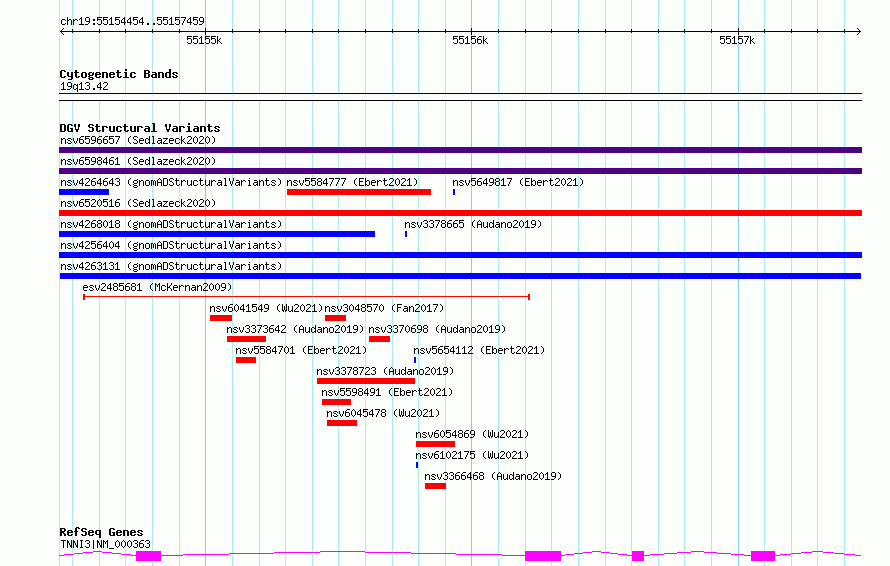
Task: Open the nsv3378723 (Audano2019) label
Action: (385, 371)
